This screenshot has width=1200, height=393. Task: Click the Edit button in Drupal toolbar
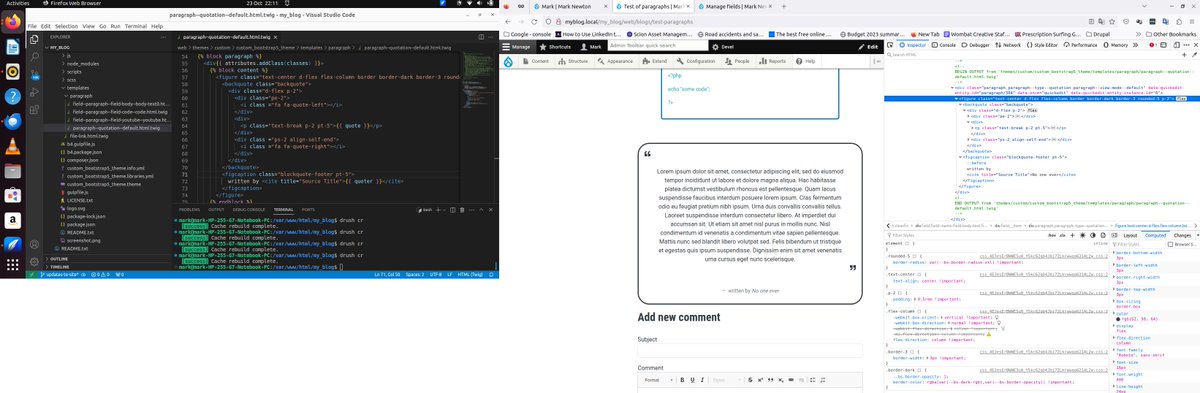pyautogui.click(x=868, y=46)
